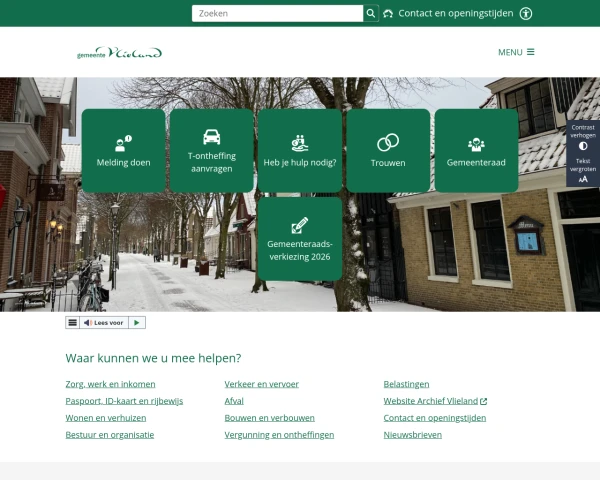Toggle Contrast verhogen

click(x=583, y=137)
